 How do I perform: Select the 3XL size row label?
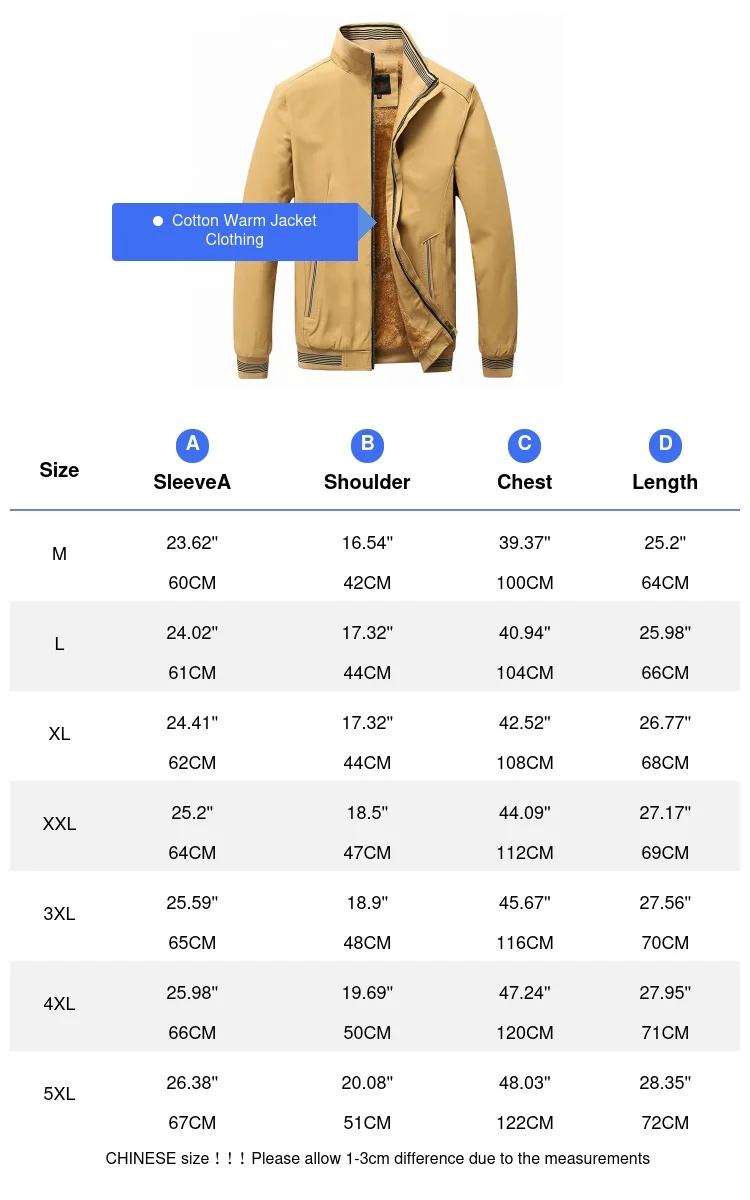coord(59,914)
